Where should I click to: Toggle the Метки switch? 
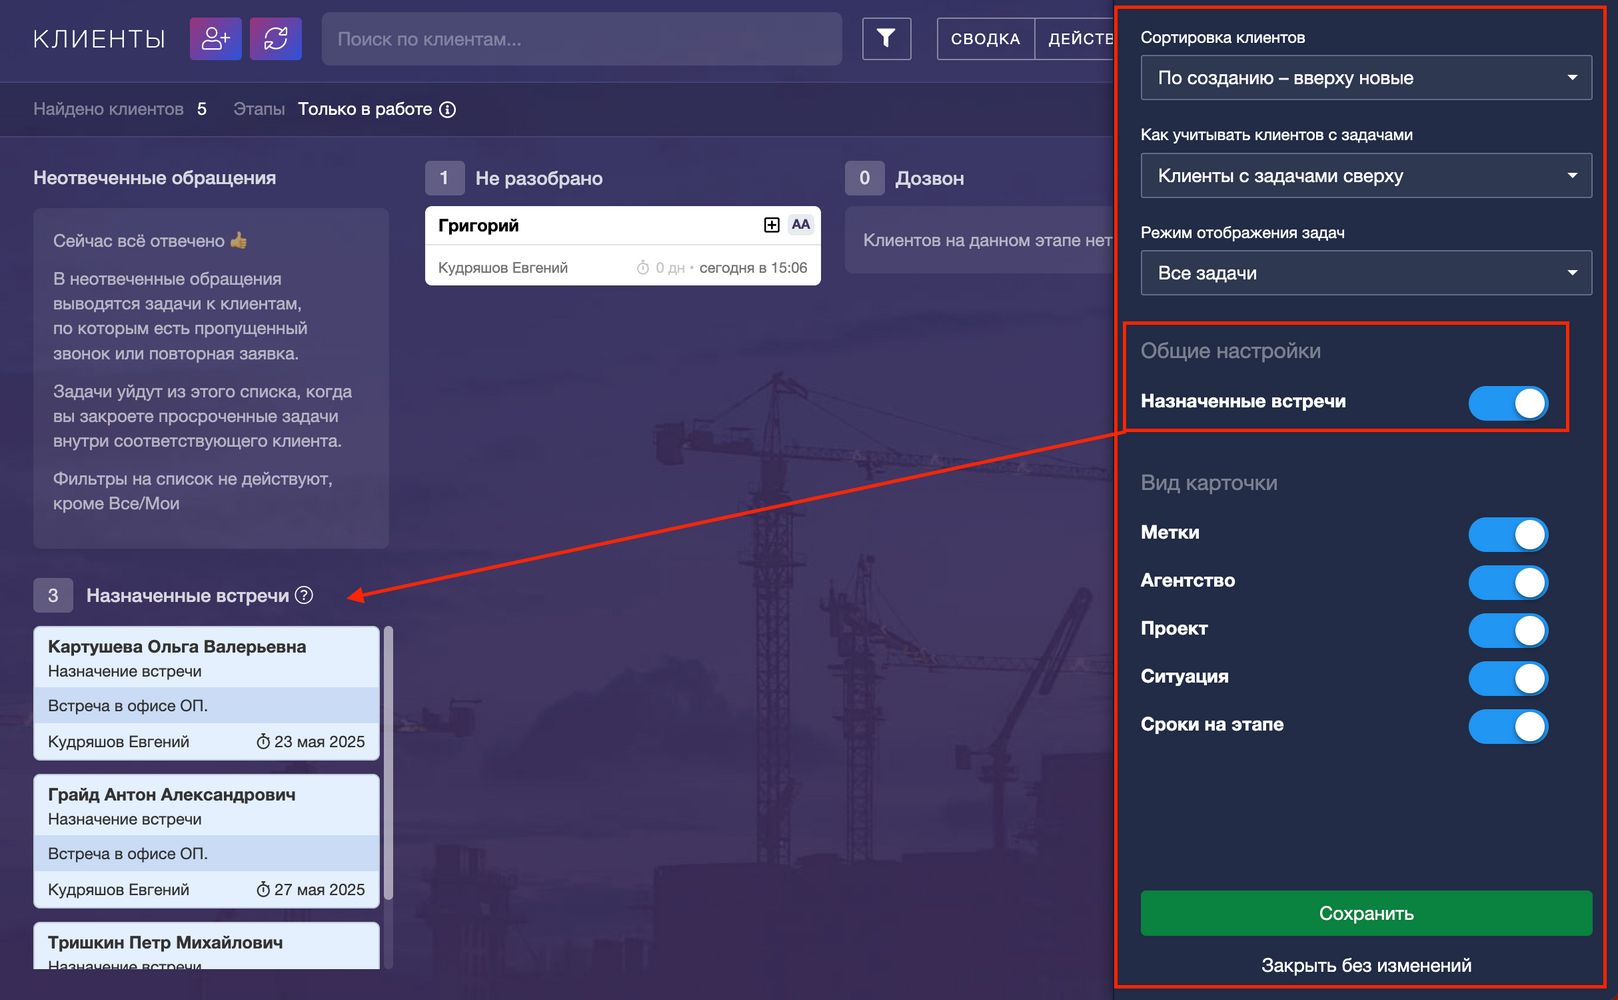[1508, 535]
